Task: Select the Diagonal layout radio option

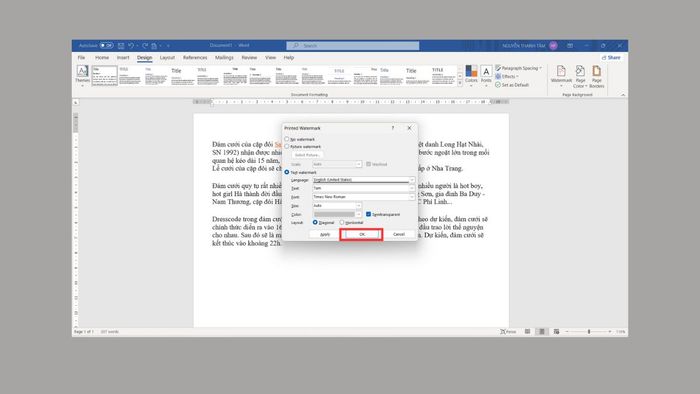Action: [x=315, y=222]
